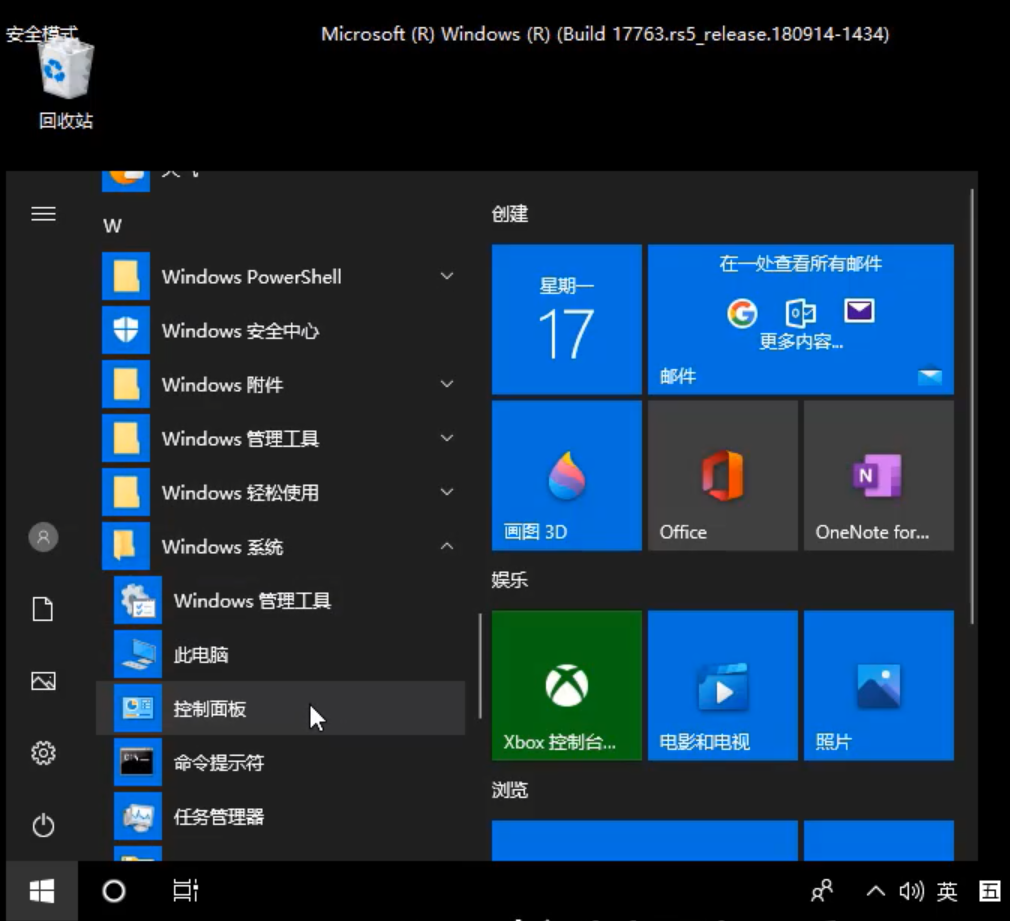Open 控制面板 from the app list
Image resolution: width=1010 pixels, height=921 pixels.
pos(210,709)
